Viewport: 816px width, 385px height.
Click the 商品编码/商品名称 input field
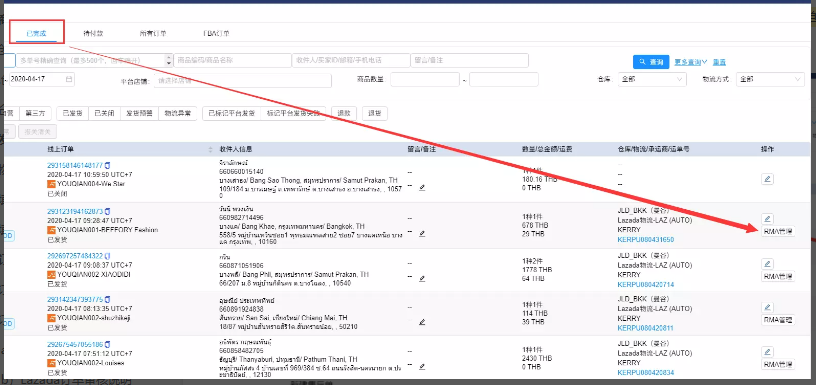[x=233, y=60]
